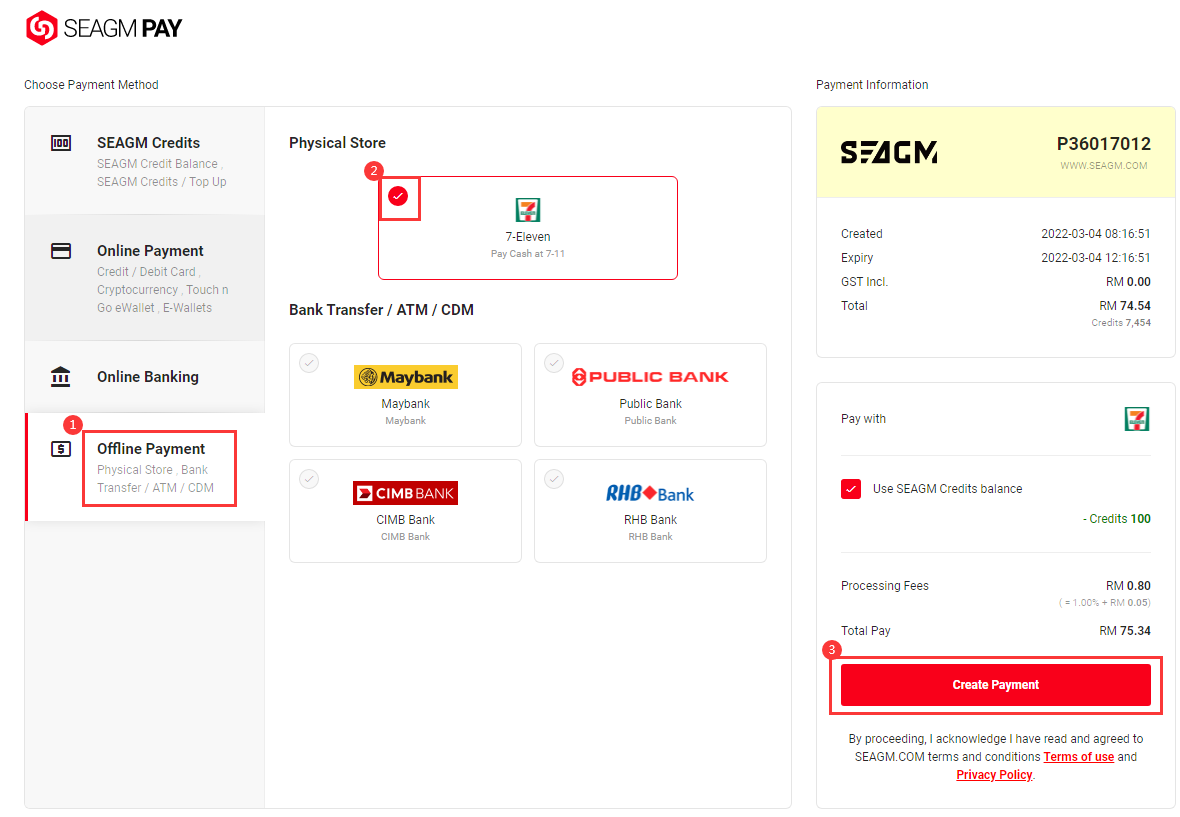Click the 7-Eleven icon beside Pay with
The image size is (1180, 817).
click(1137, 419)
